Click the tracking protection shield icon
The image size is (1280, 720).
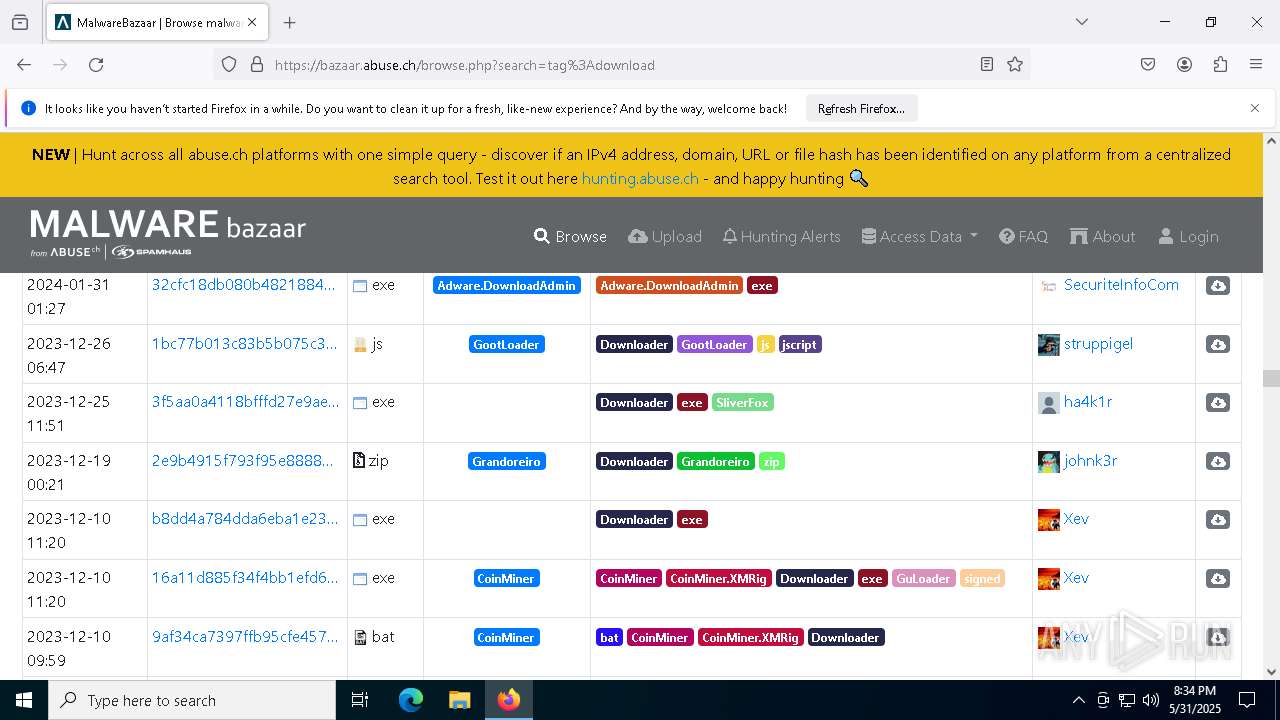(229, 65)
